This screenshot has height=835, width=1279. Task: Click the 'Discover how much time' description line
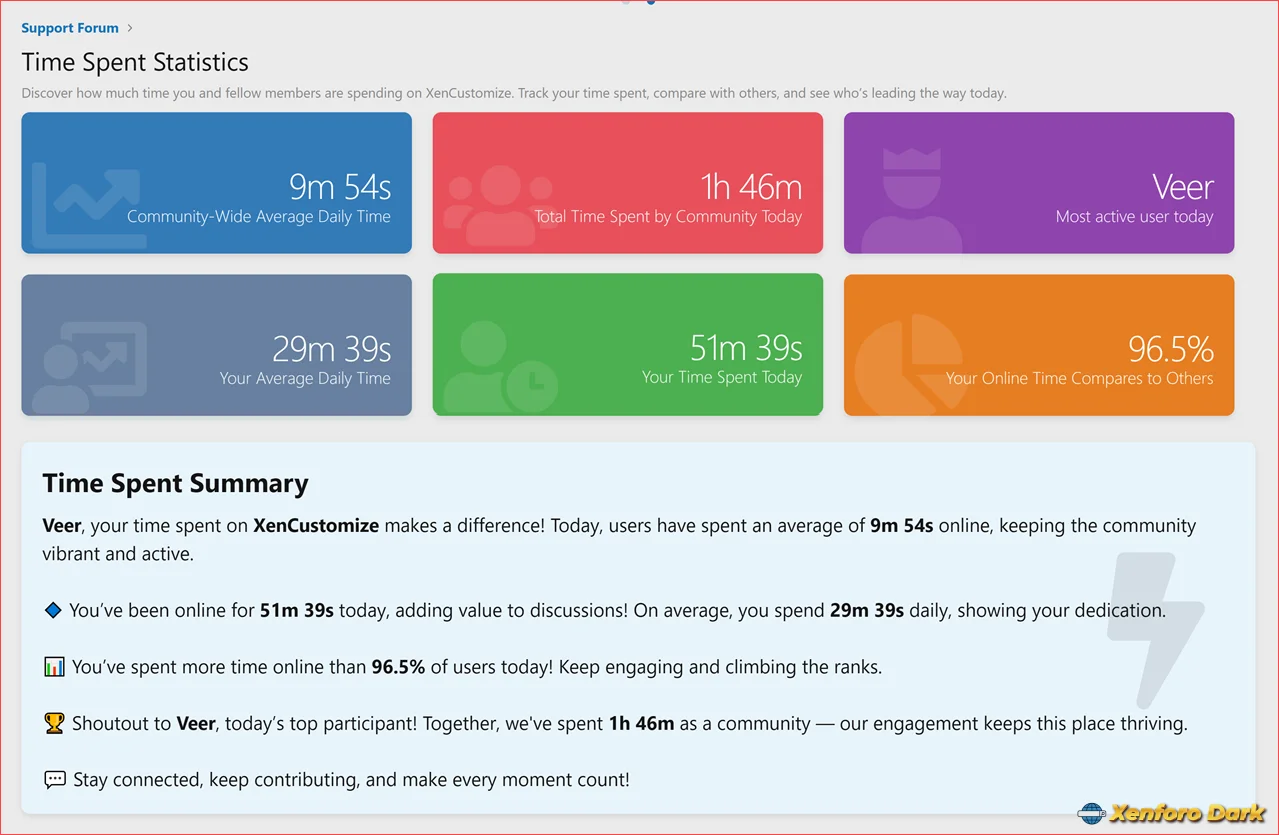click(514, 93)
